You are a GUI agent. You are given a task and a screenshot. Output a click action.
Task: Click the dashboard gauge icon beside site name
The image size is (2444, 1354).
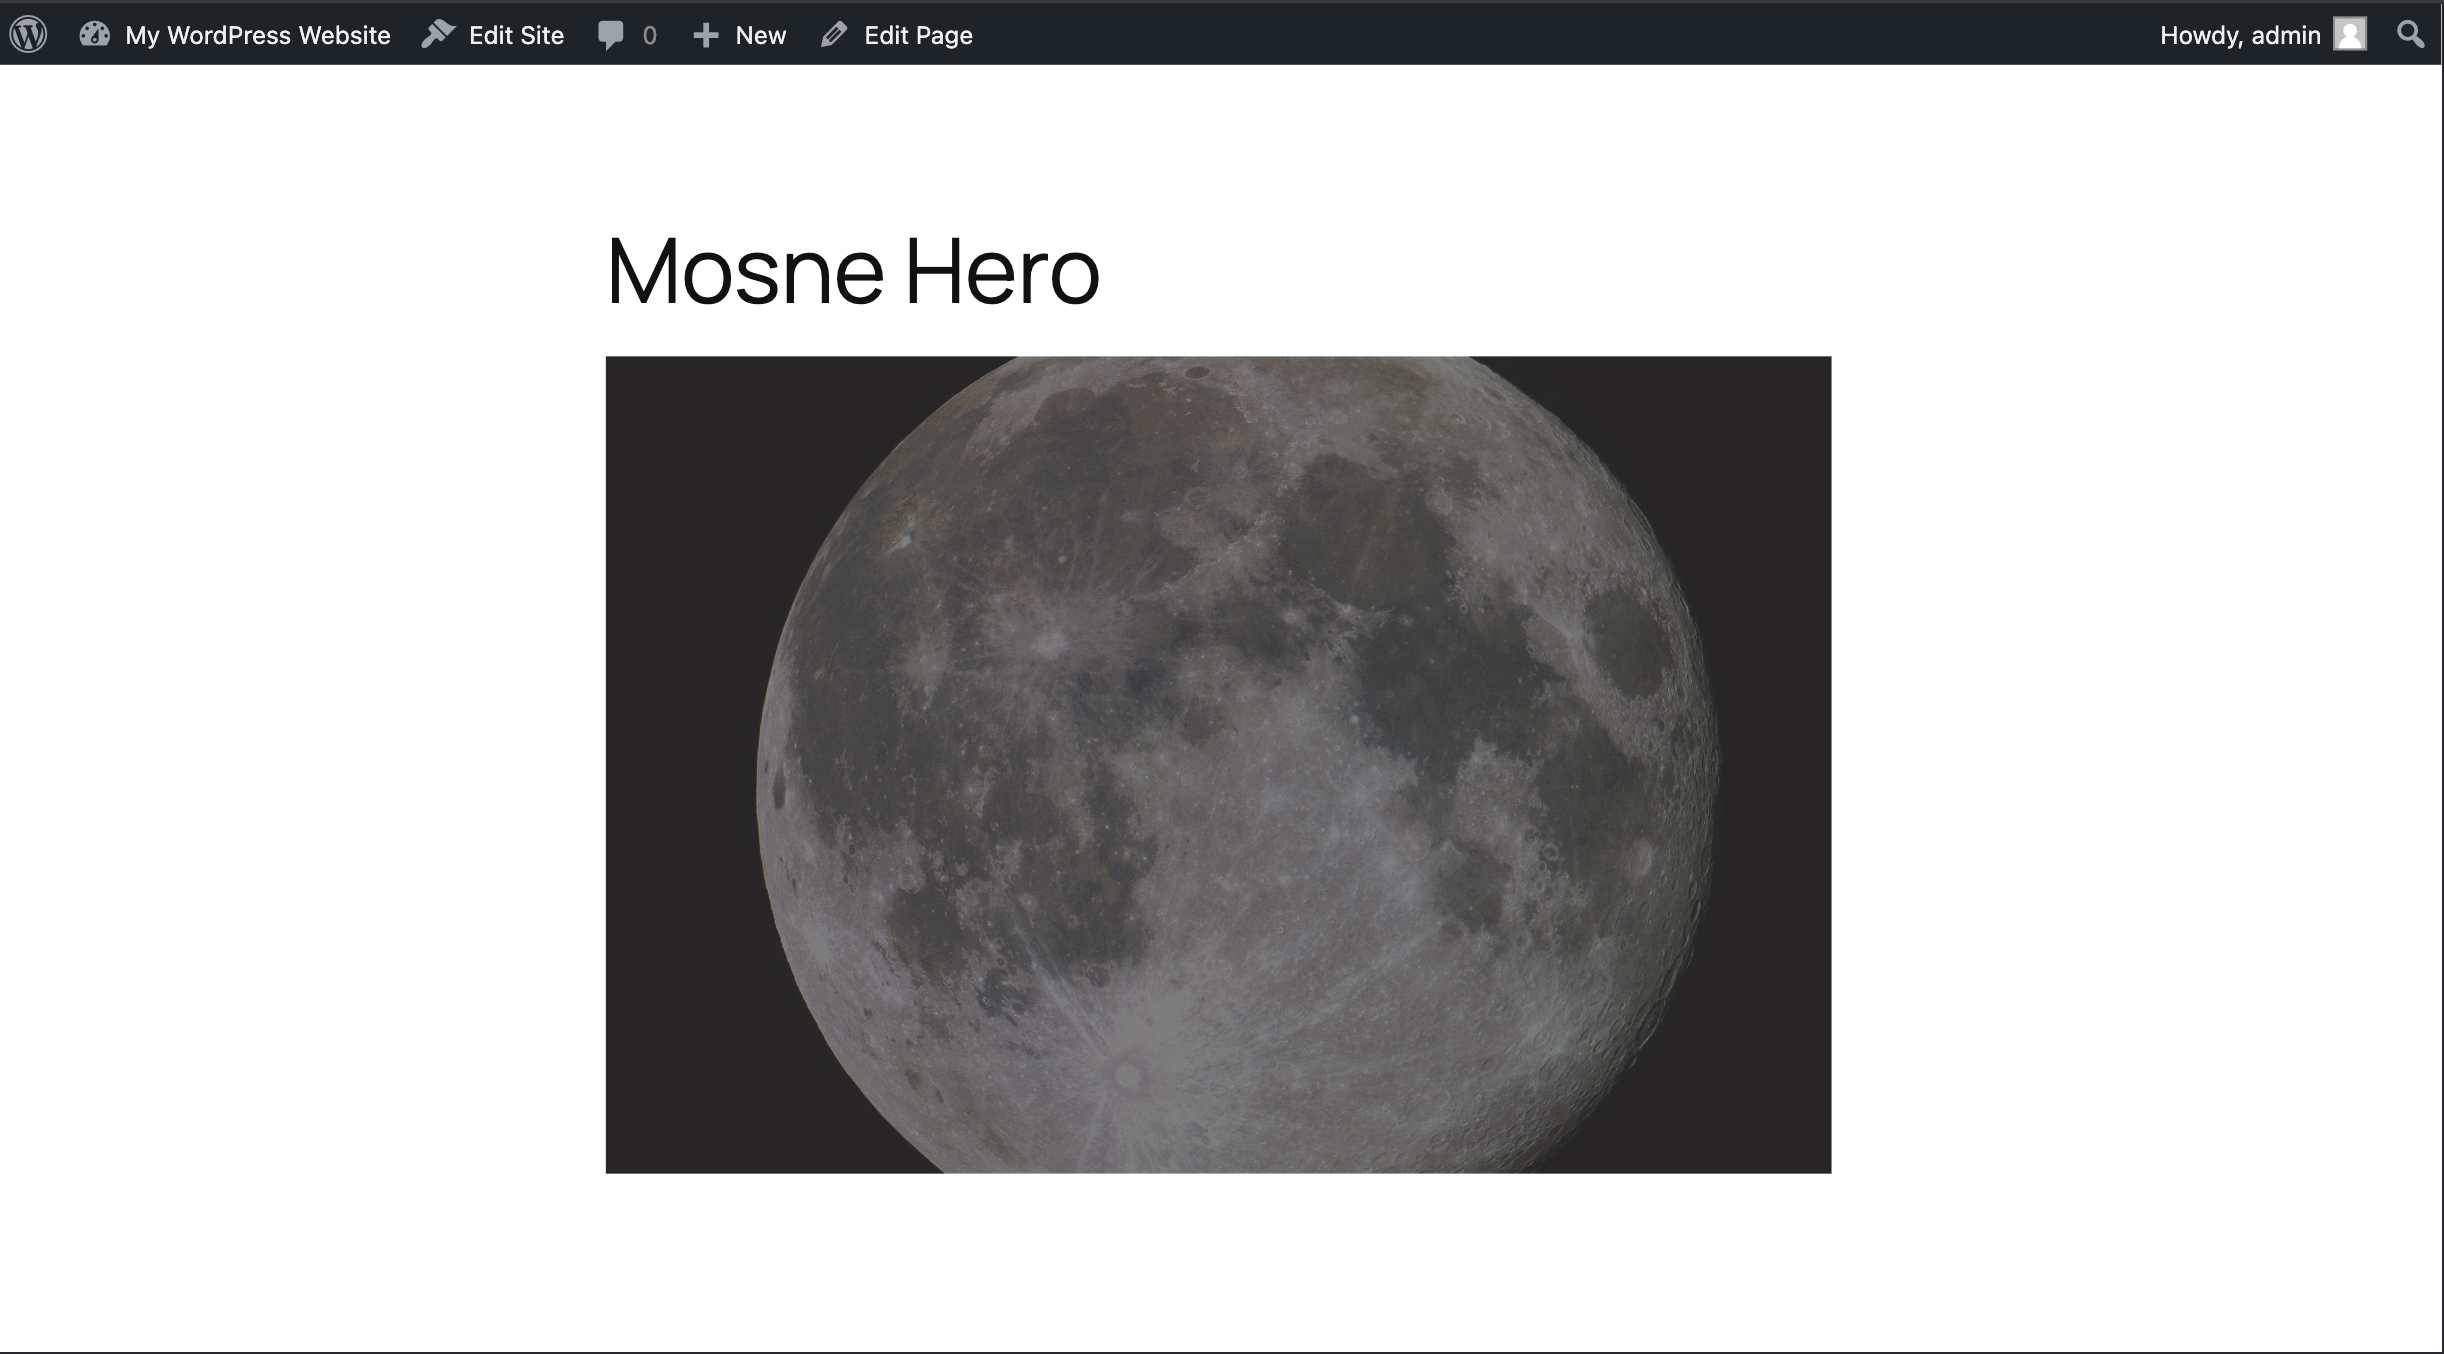[x=95, y=35]
